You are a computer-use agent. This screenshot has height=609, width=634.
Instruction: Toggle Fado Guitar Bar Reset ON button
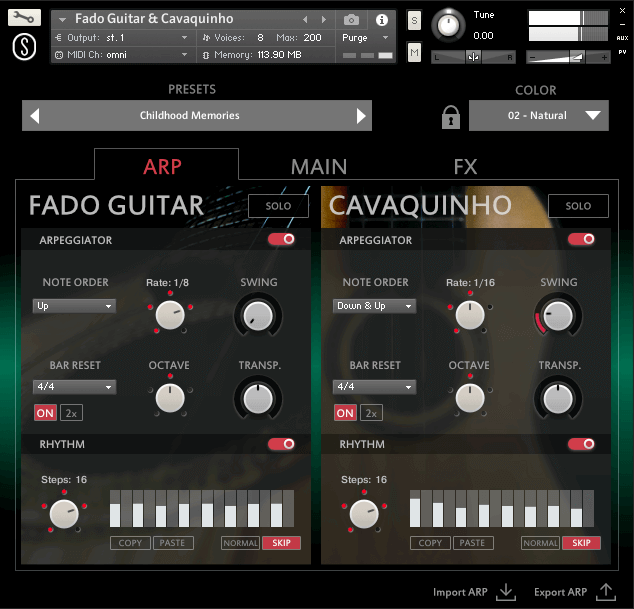coord(45,413)
